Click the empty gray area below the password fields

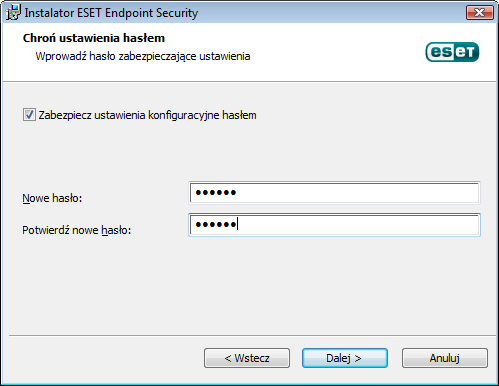tap(249, 283)
